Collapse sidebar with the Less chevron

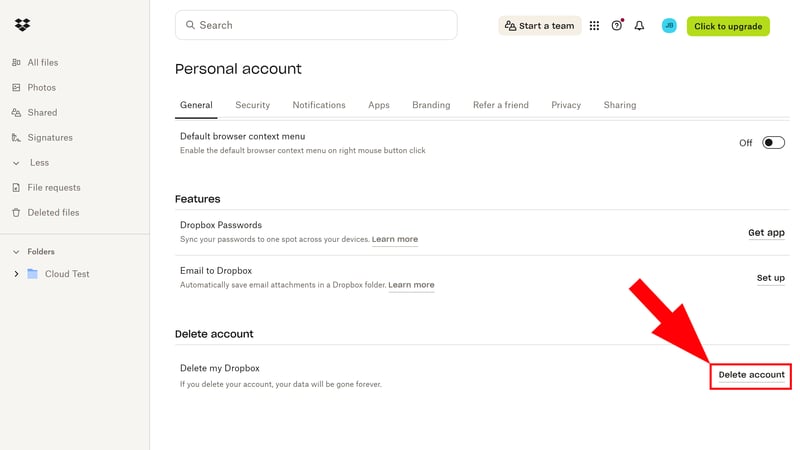point(16,163)
